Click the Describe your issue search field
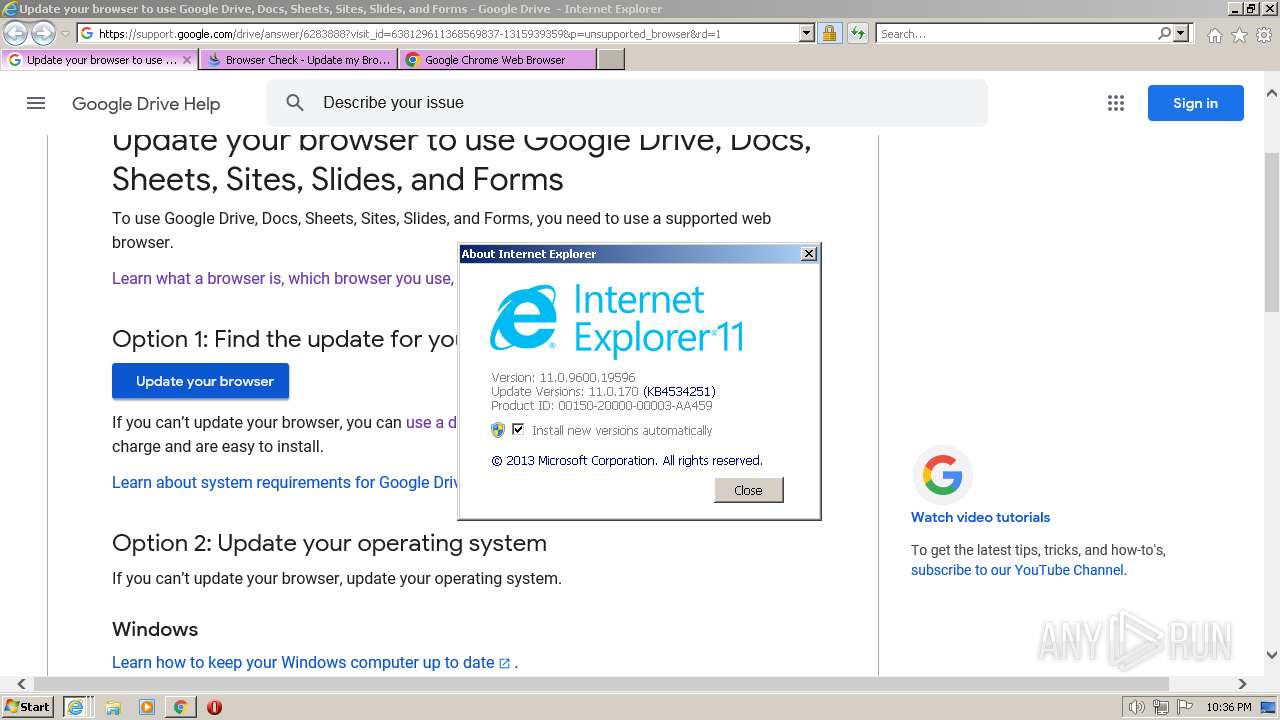The width and height of the screenshot is (1280, 720). [x=627, y=103]
